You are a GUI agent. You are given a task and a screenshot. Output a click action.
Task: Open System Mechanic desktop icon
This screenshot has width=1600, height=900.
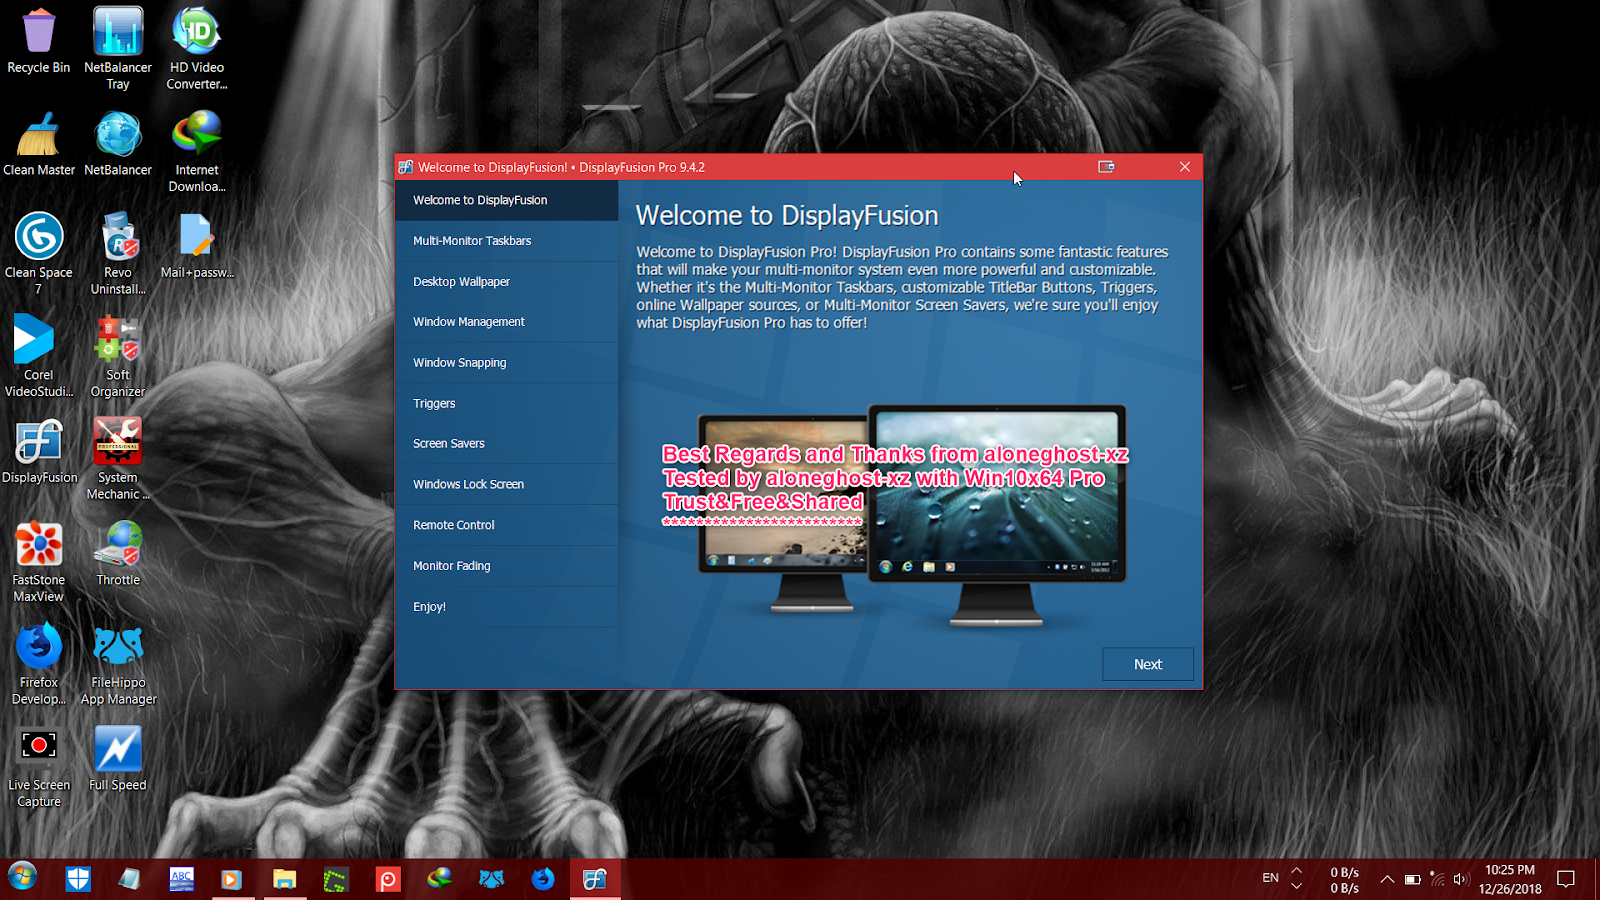click(x=118, y=459)
